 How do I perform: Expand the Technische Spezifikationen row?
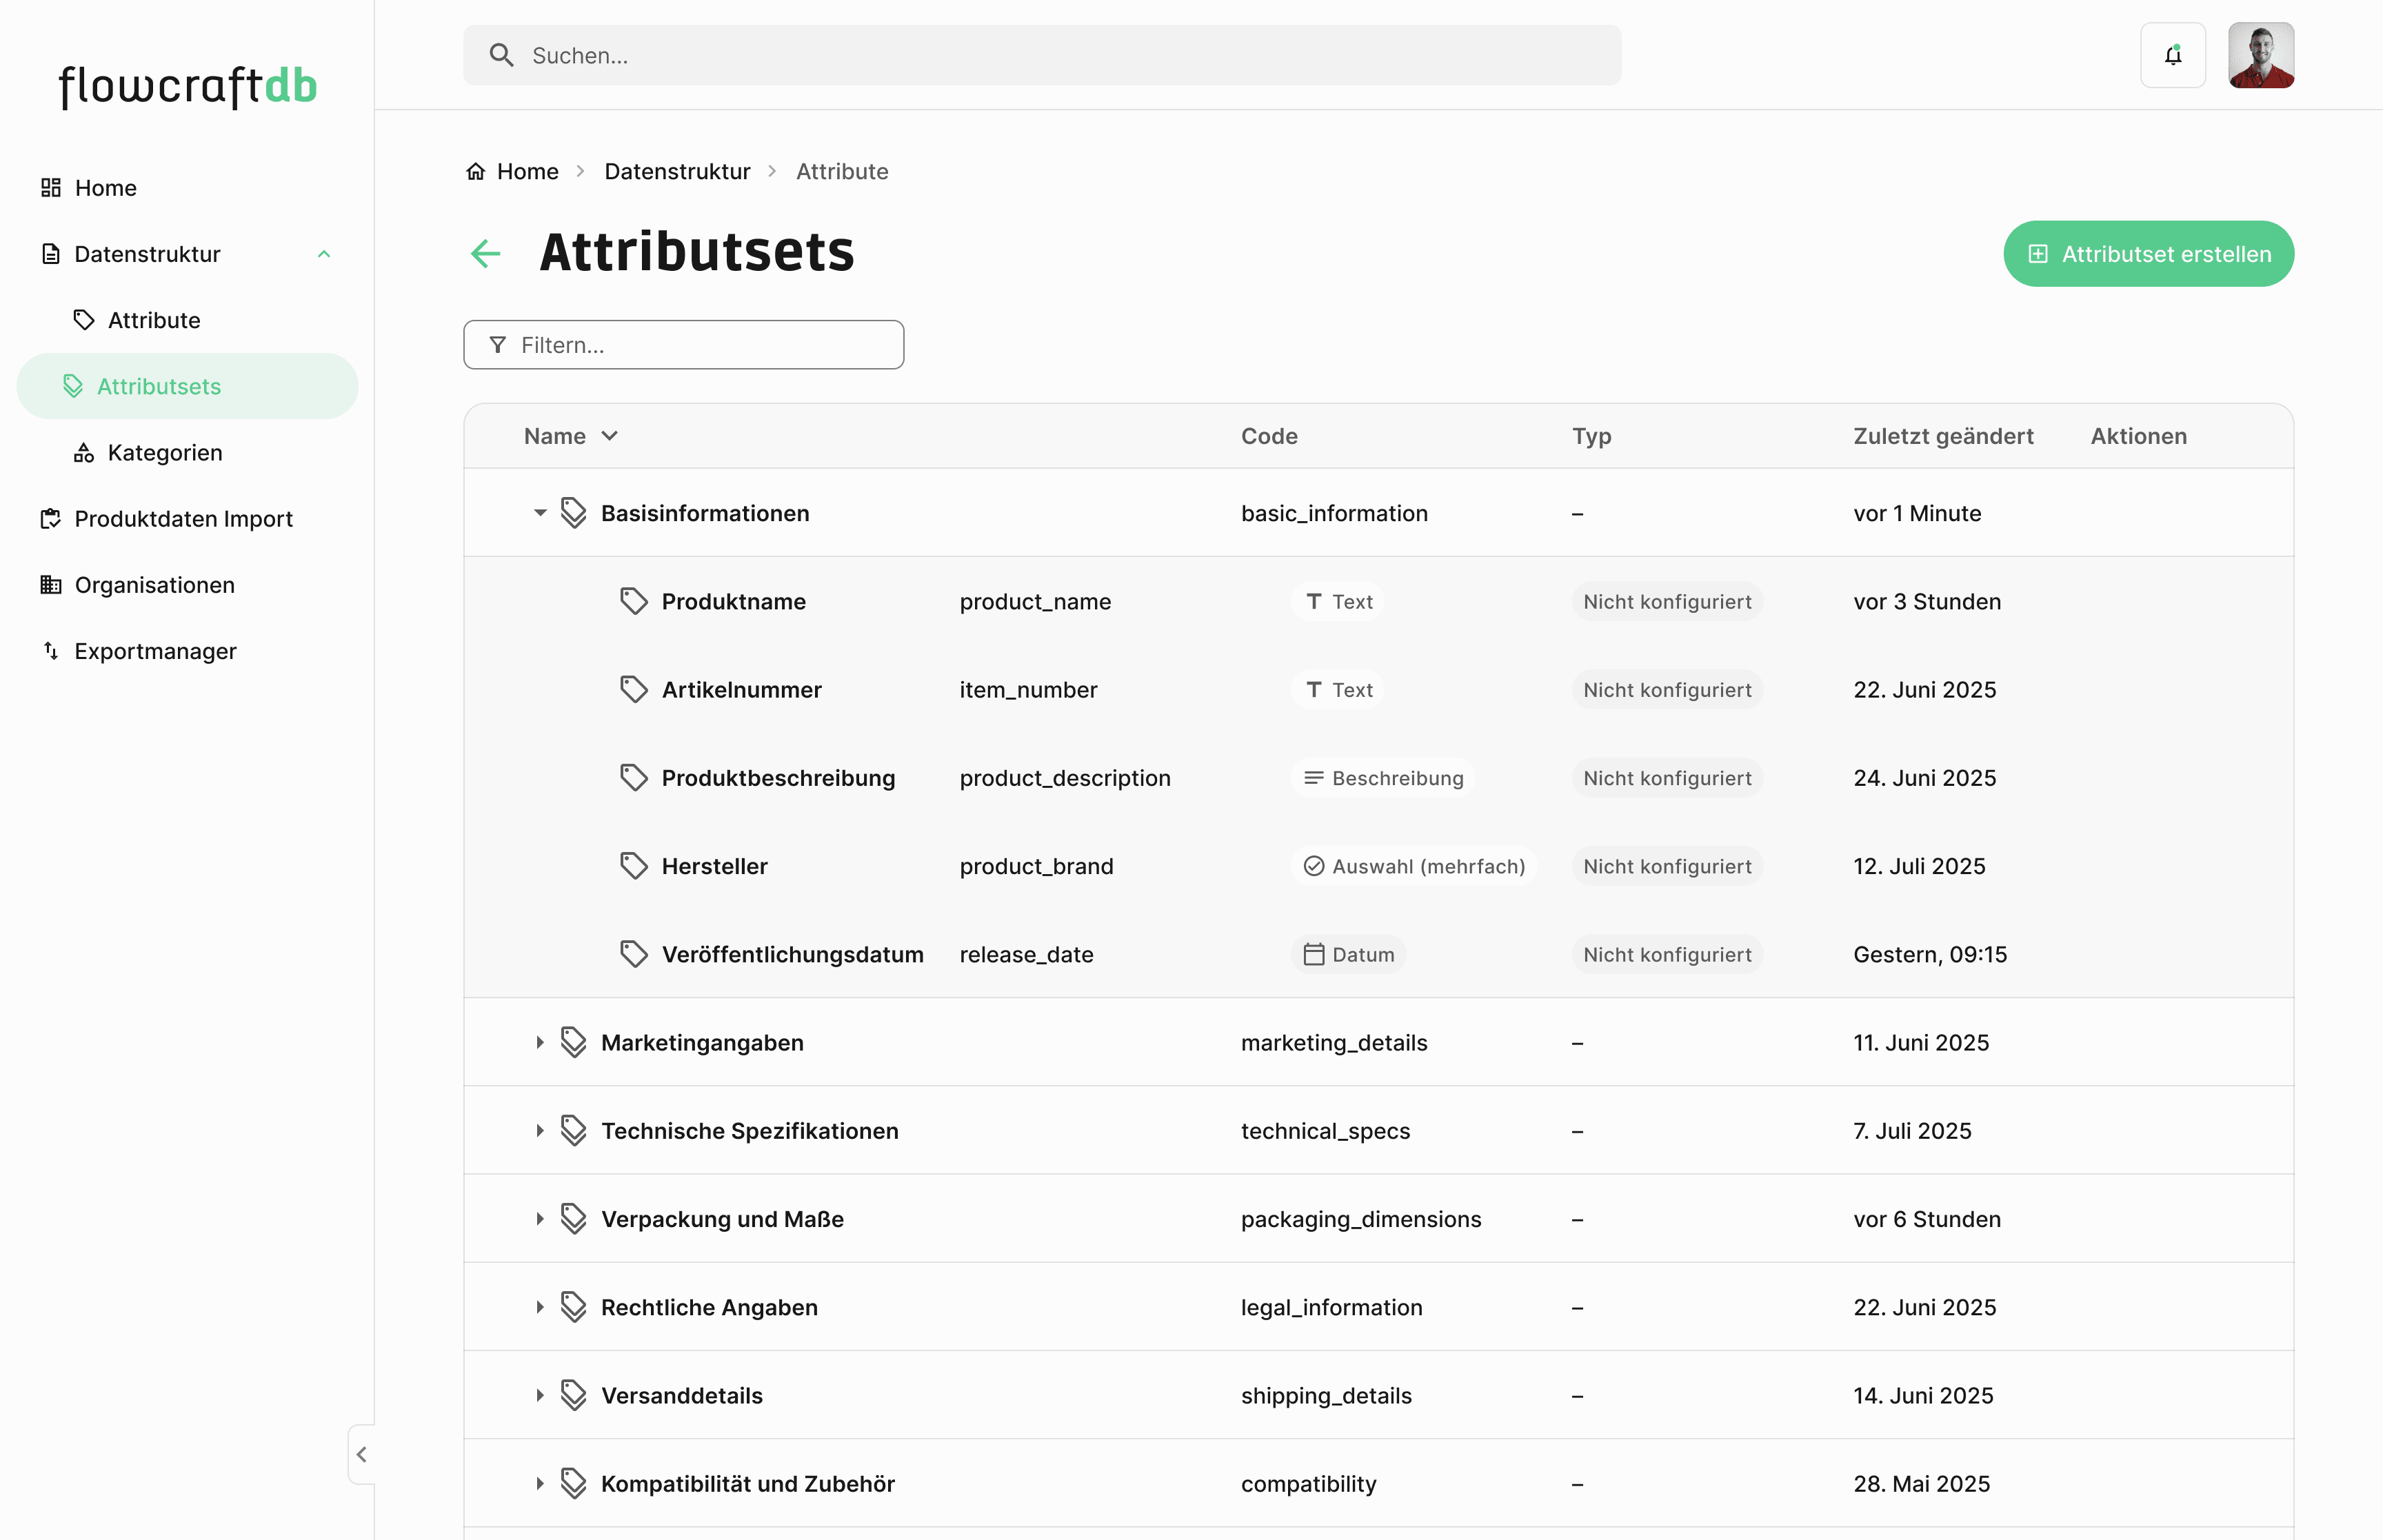[x=540, y=1130]
